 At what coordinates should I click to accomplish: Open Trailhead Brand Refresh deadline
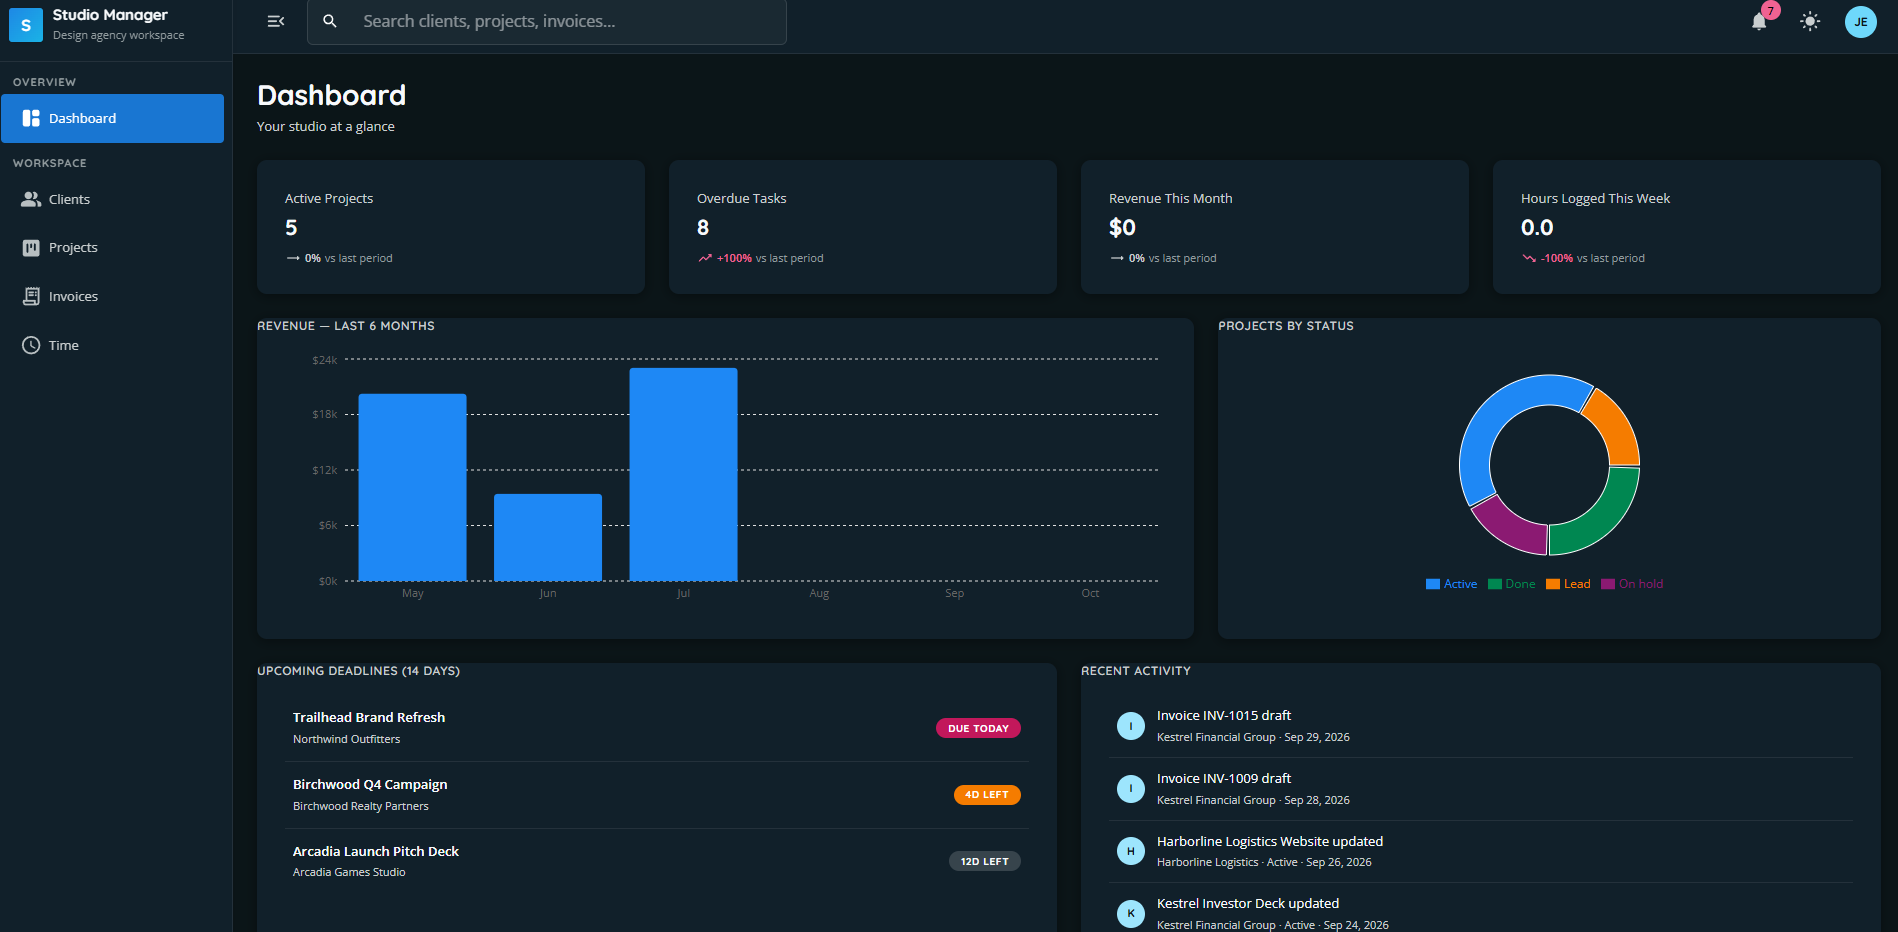[x=657, y=728]
